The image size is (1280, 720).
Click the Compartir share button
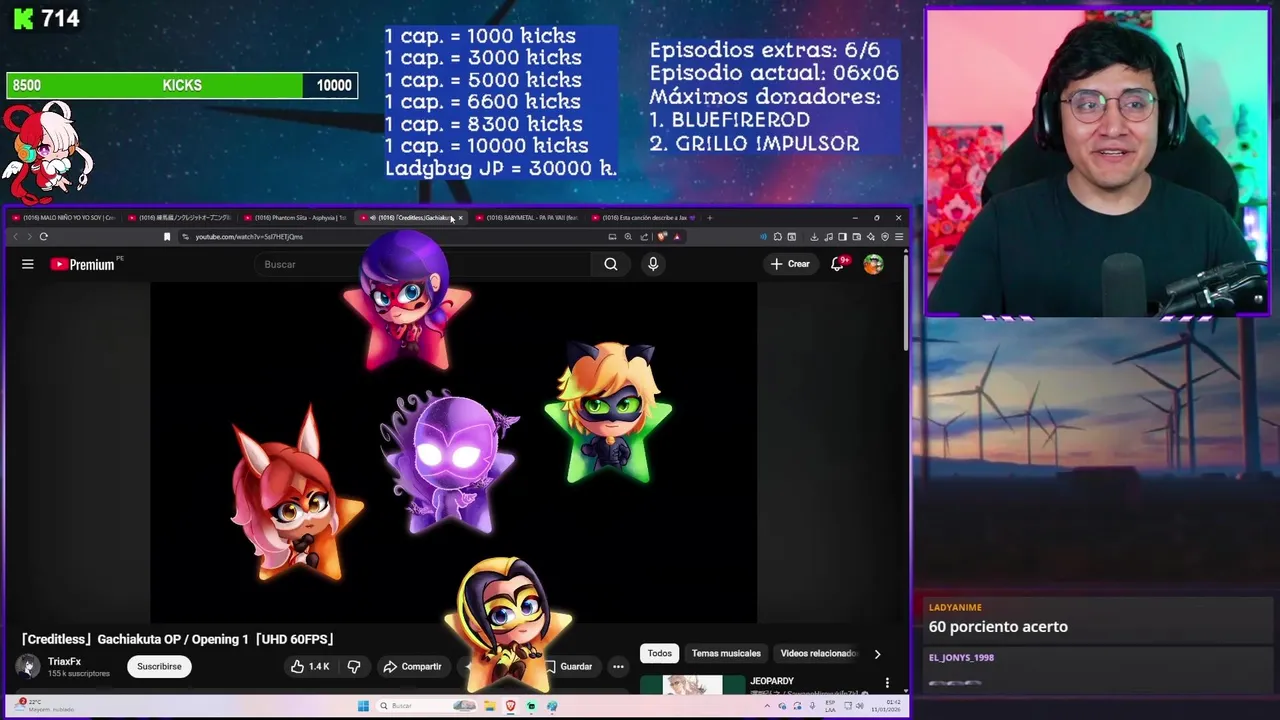412,666
